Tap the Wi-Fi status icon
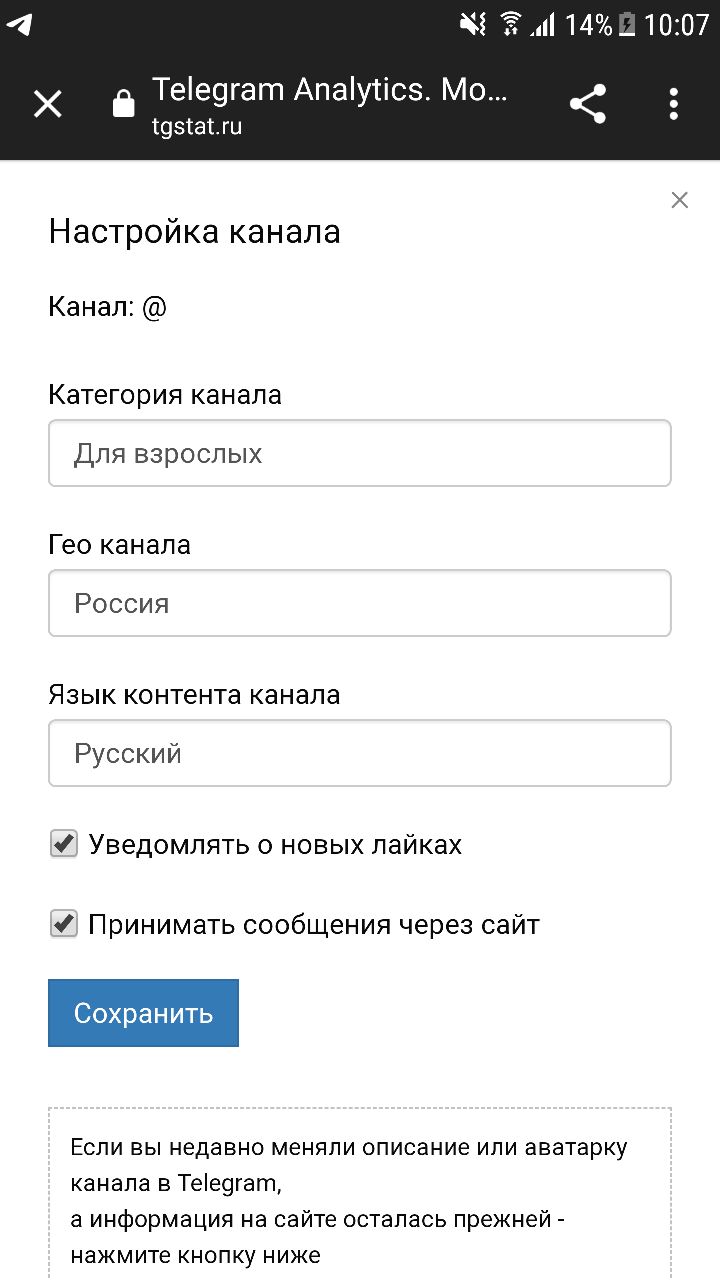720x1280 pixels. (x=511, y=24)
